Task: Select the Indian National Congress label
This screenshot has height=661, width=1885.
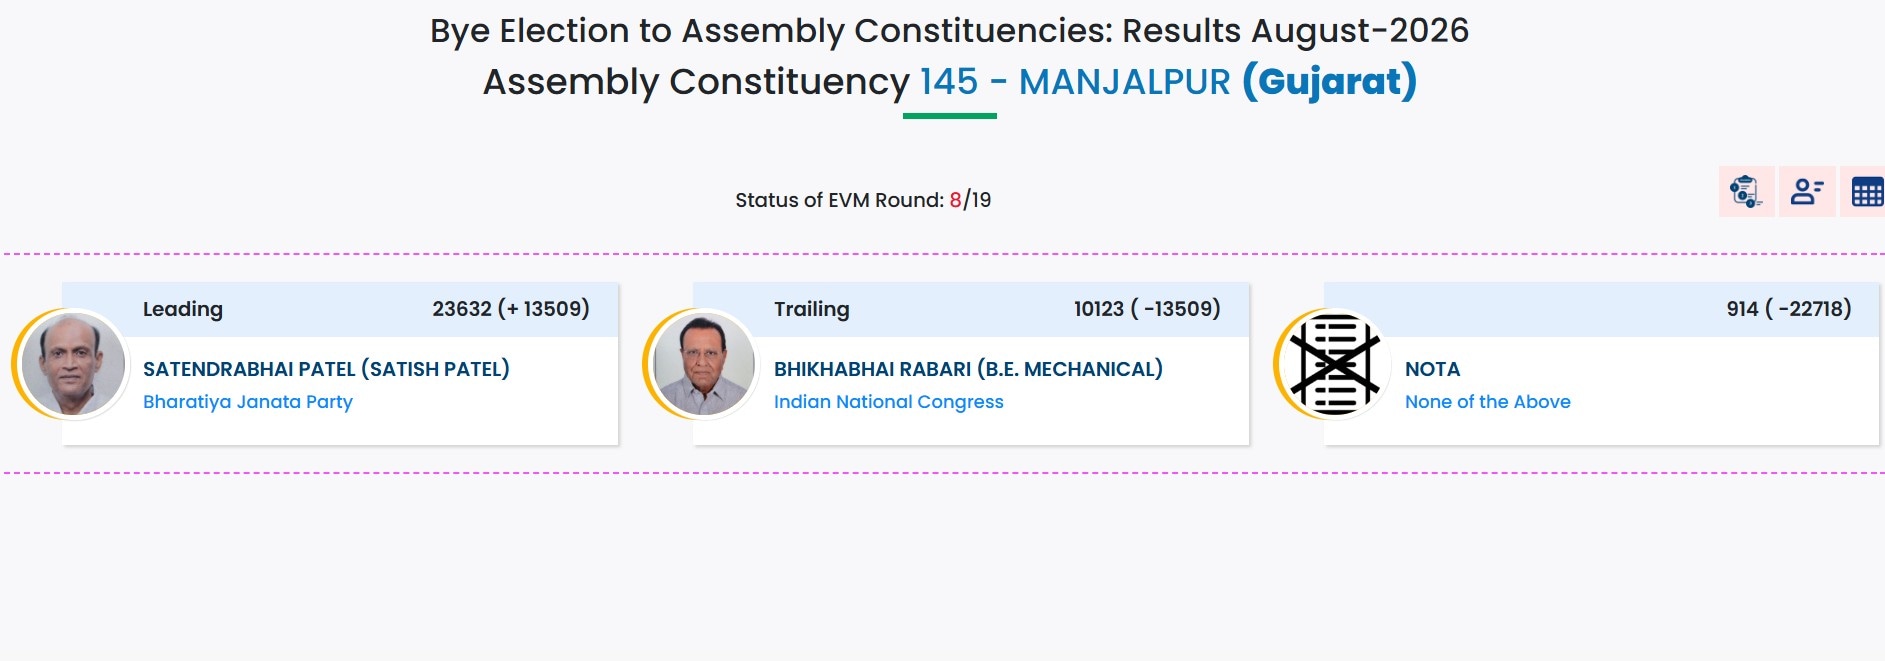Action: tap(889, 402)
